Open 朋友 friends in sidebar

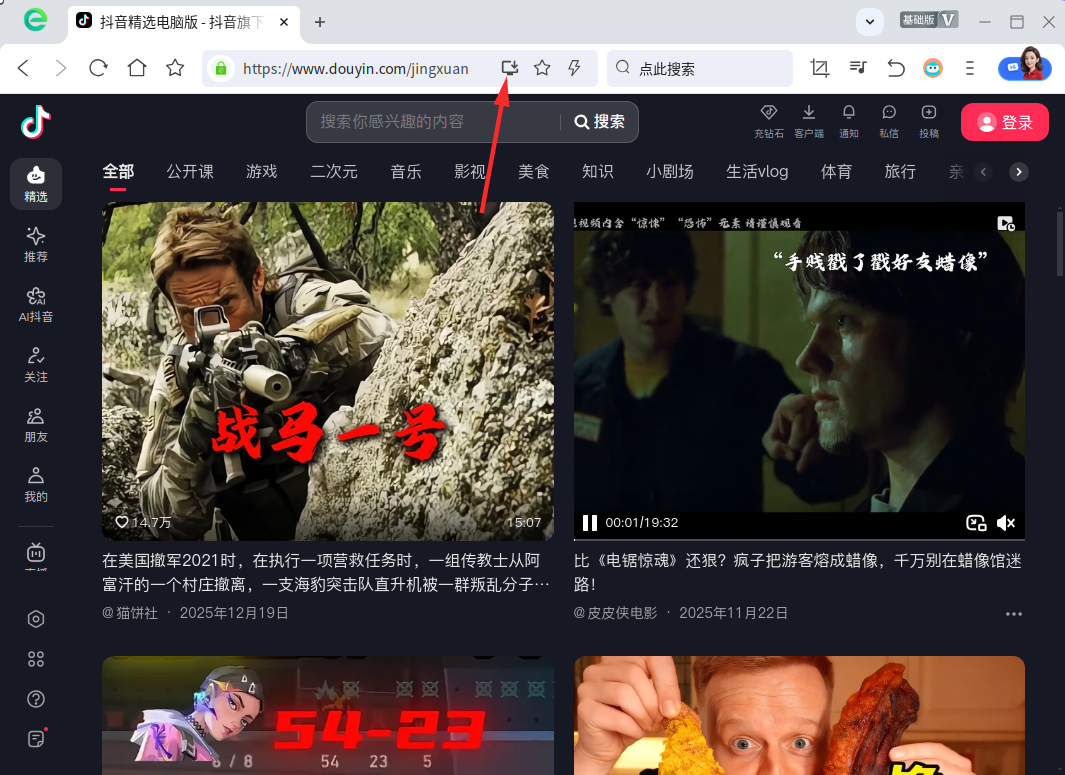point(36,425)
